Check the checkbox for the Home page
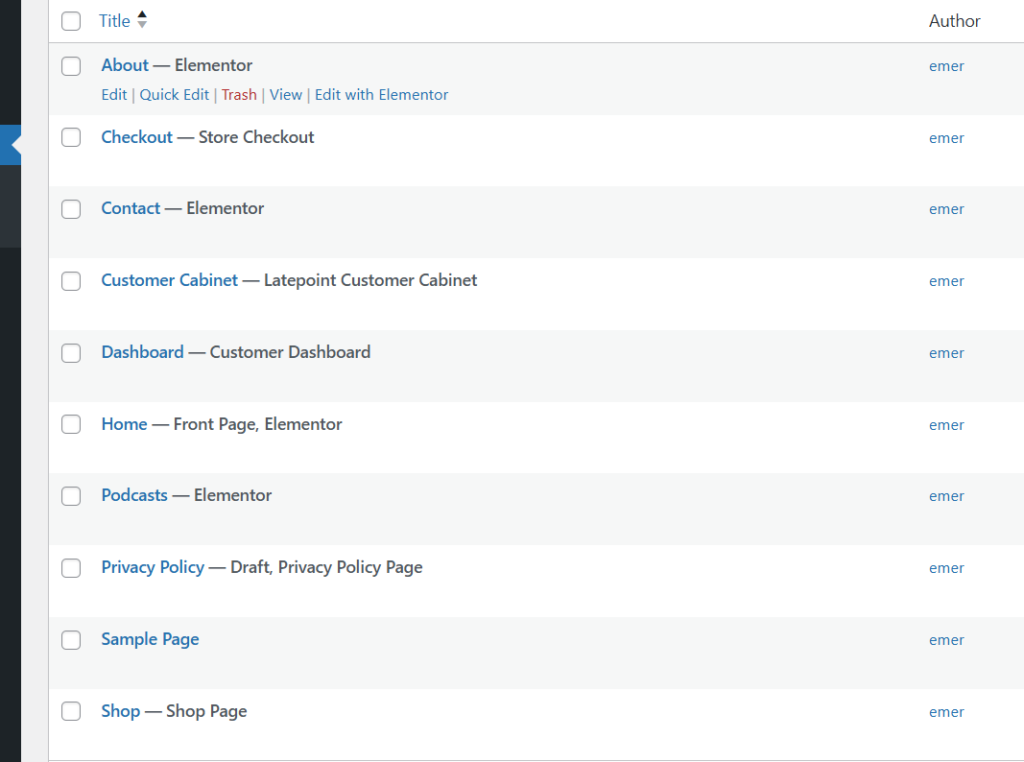 tap(71, 424)
